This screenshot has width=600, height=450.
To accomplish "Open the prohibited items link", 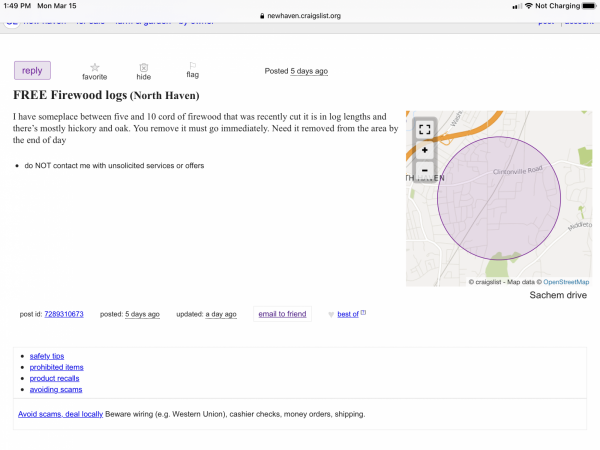I will click(x=56, y=367).
